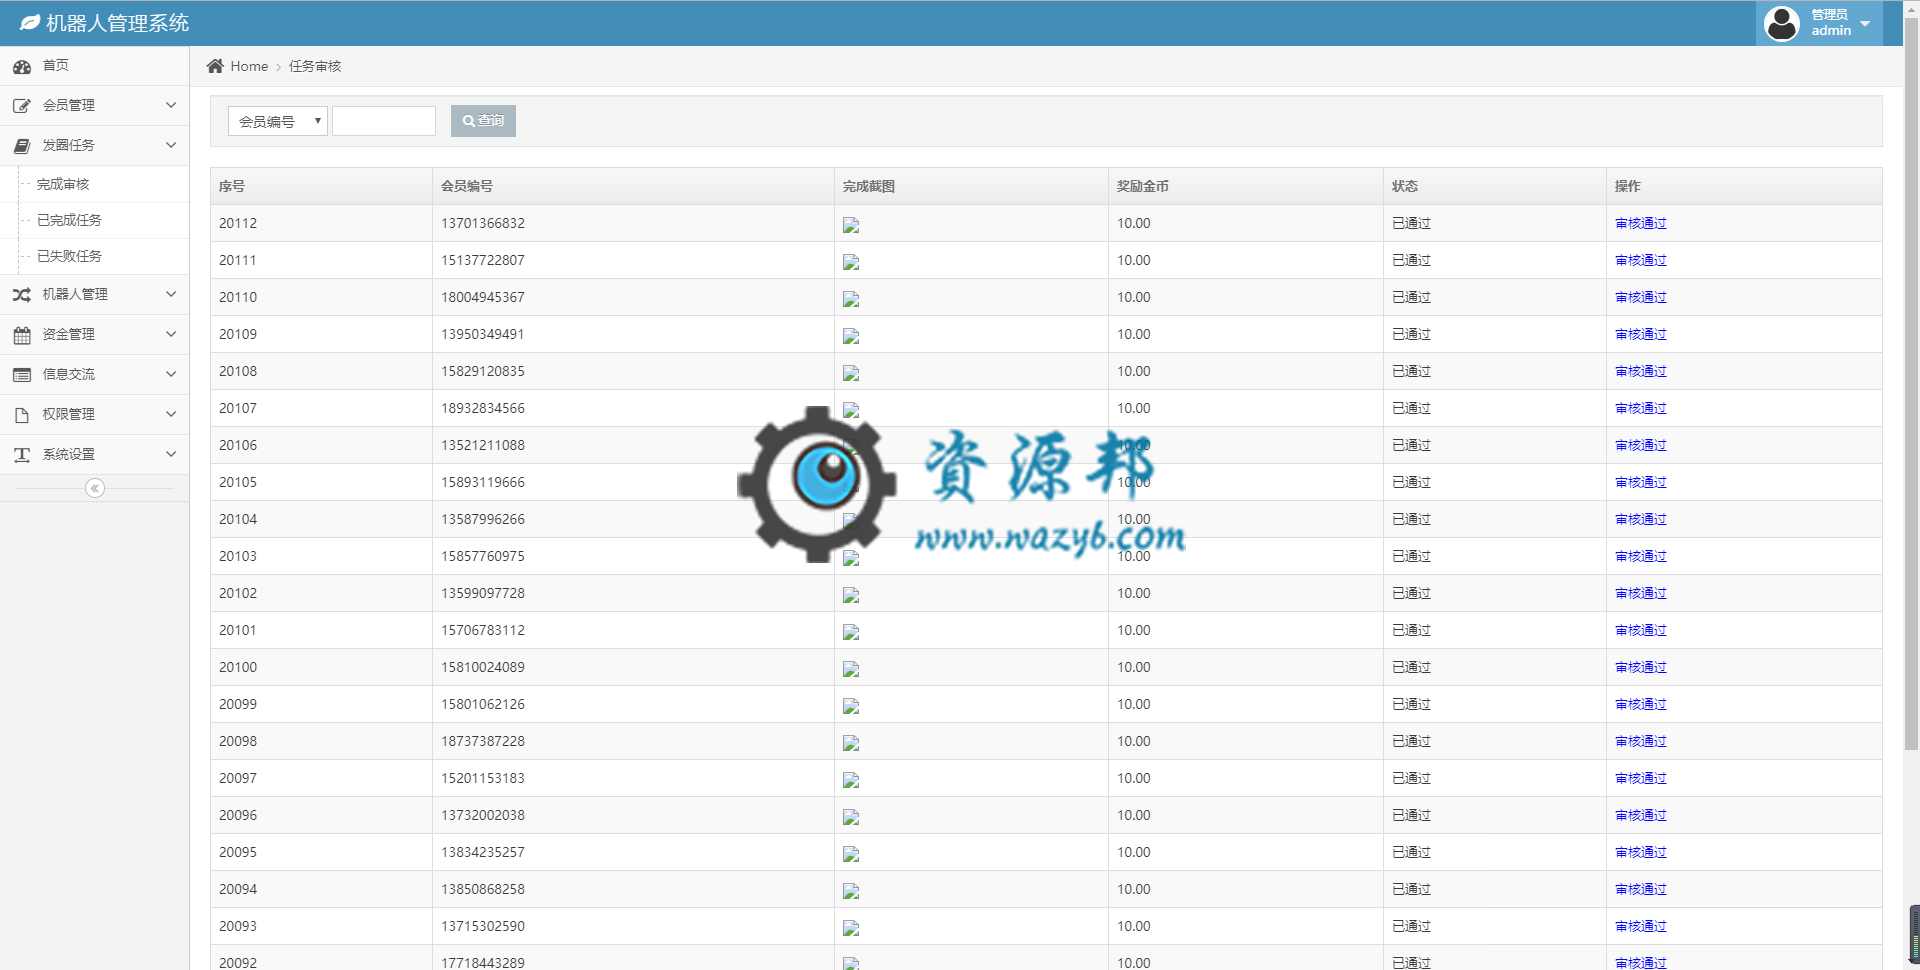Click the shuffle icon beside 机器人管理
This screenshot has width=1920, height=970.
tap(22, 295)
